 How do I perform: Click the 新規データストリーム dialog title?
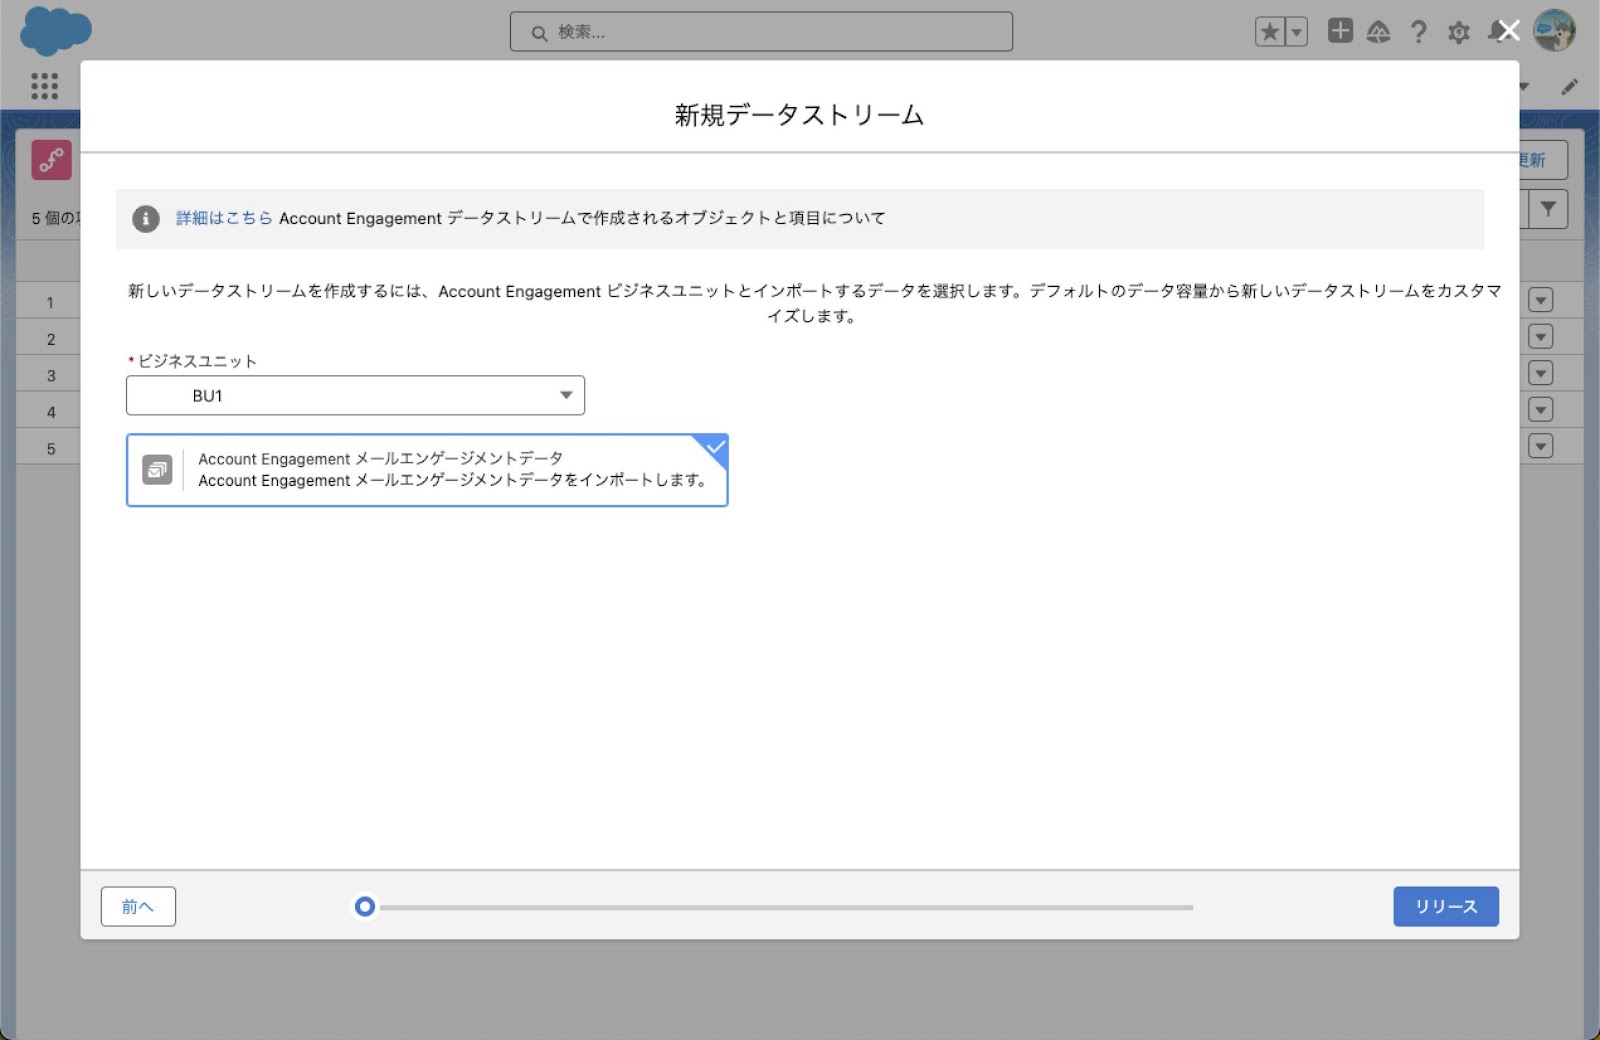(799, 115)
